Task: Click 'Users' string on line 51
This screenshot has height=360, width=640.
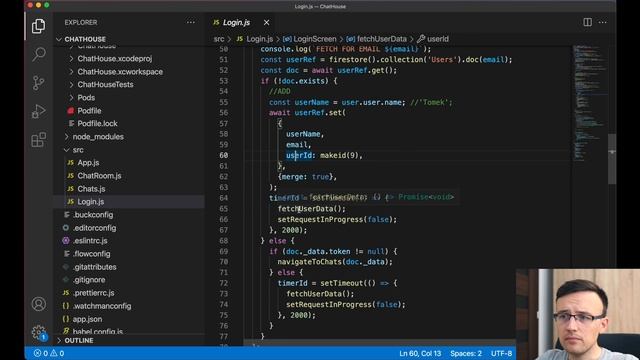Action: (442, 60)
